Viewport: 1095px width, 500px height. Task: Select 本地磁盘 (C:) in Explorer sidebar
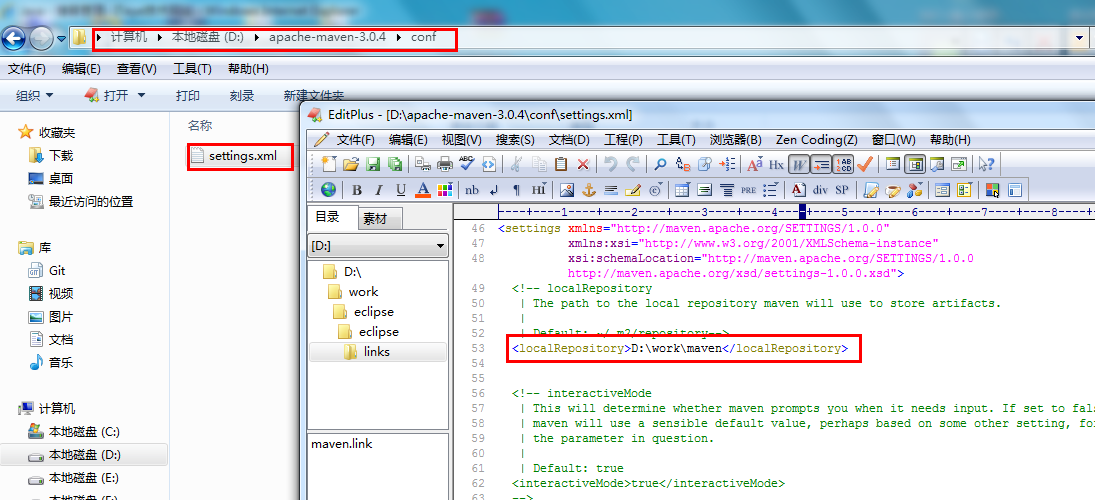84,432
